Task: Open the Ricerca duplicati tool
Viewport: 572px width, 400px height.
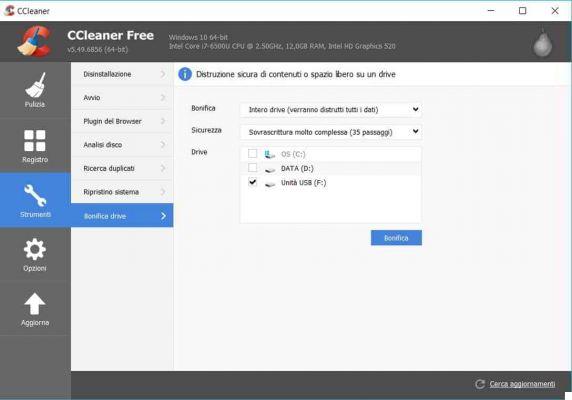Action: pyautogui.click(x=122, y=168)
